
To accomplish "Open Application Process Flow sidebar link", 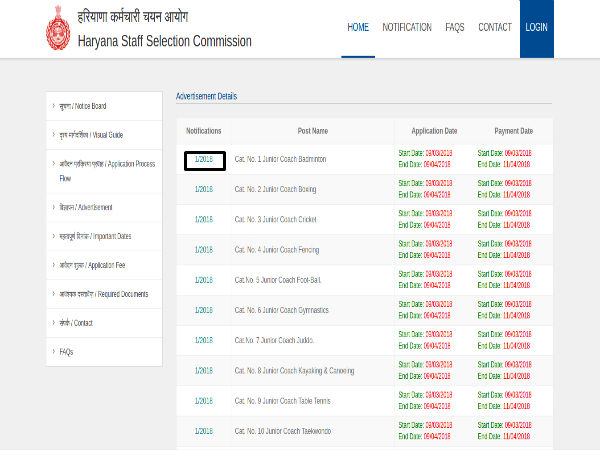I will 107,171.
